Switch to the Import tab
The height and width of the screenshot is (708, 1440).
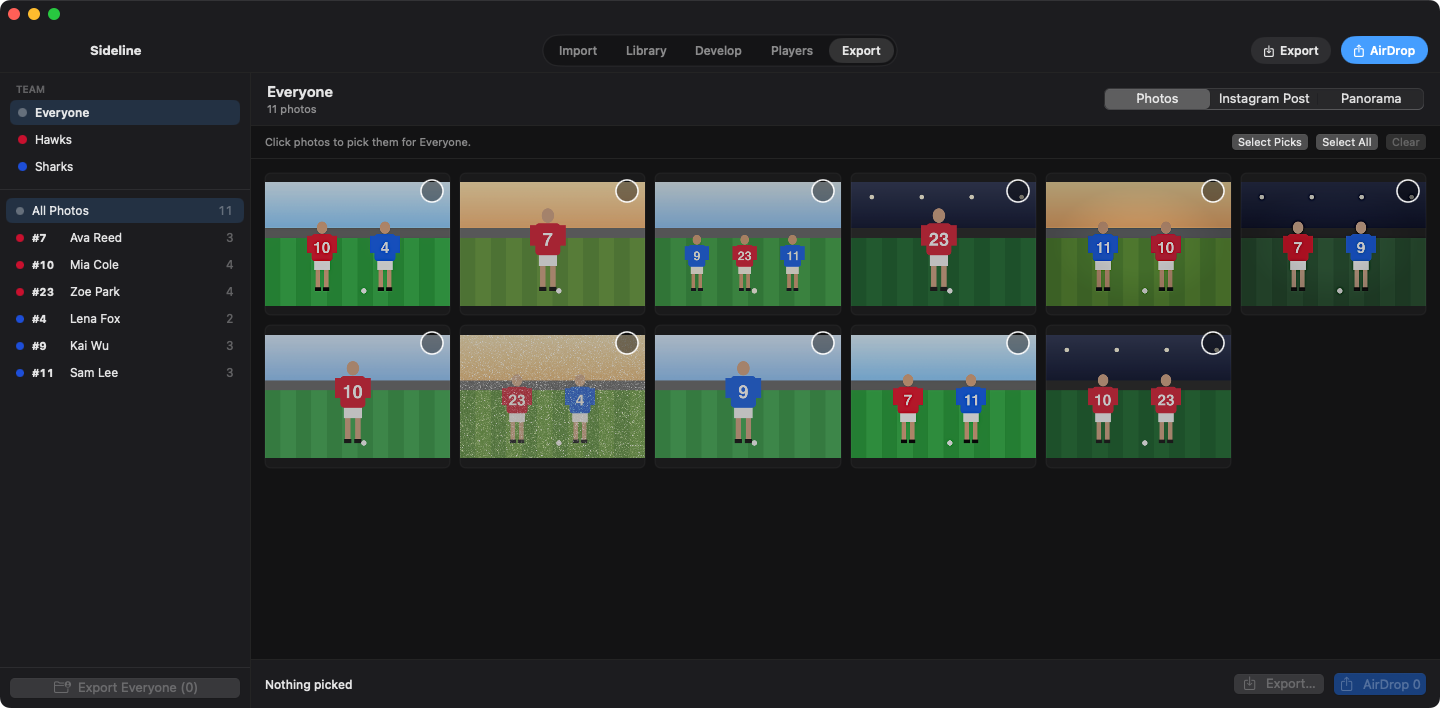[578, 51]
